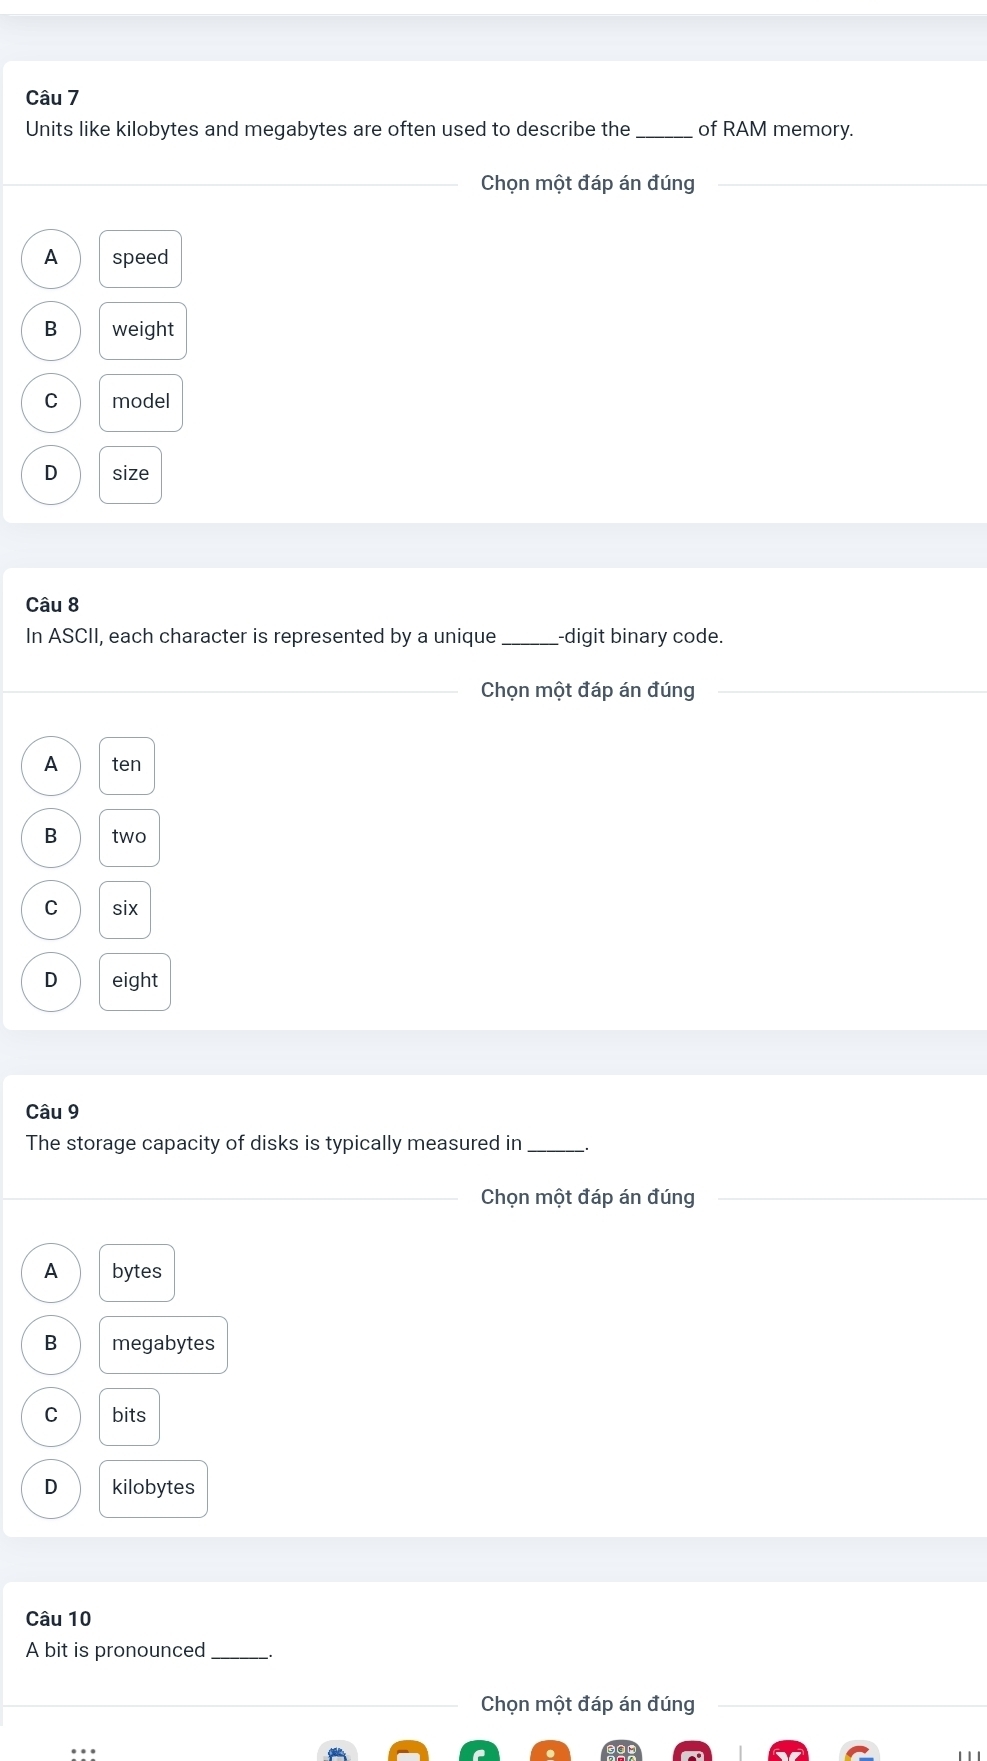The image size is (987, 1761).
Task: Choose the 'ten' answer box
Action: (x=127, y=766)
